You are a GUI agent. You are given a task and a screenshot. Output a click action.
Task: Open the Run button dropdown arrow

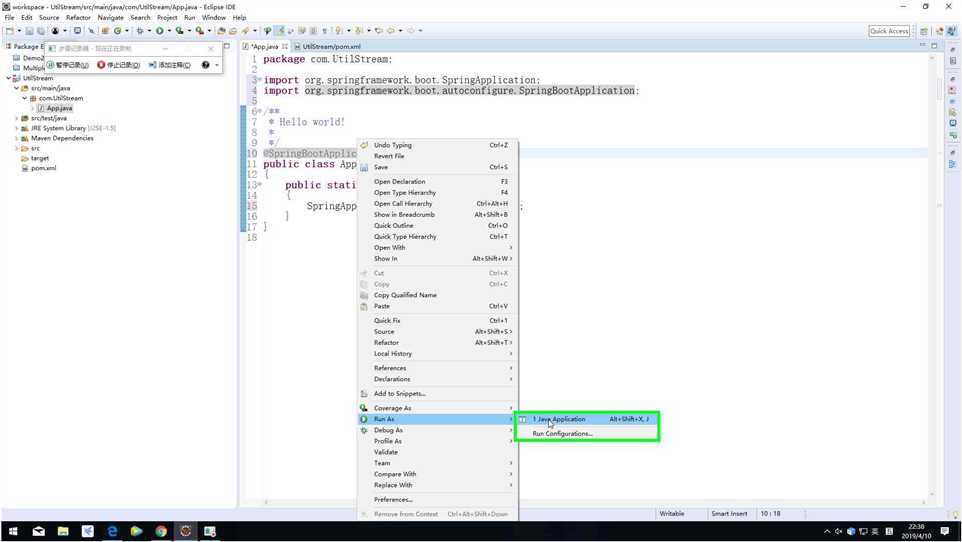169,31
